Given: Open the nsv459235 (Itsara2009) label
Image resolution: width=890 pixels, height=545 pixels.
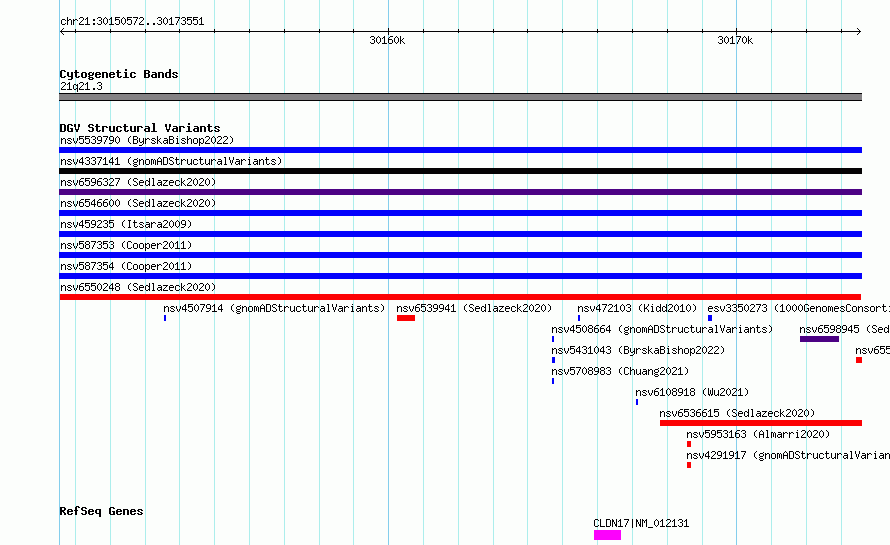Looking at the screenshot, I should pyautogui.click(x=126, y=224).
